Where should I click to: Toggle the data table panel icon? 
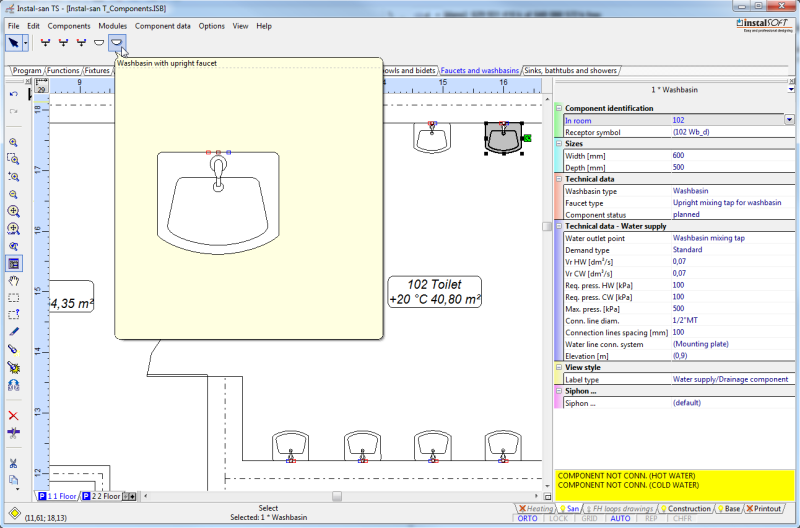coord(14,264)
